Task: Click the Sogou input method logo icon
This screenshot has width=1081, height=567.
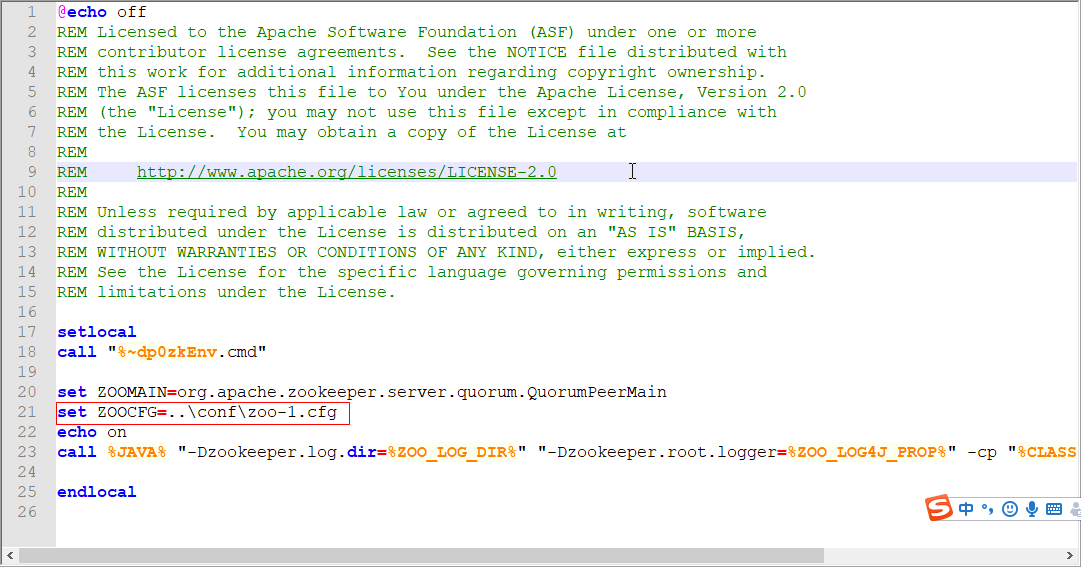Action: pyautogui.click(x=938, y=508)
